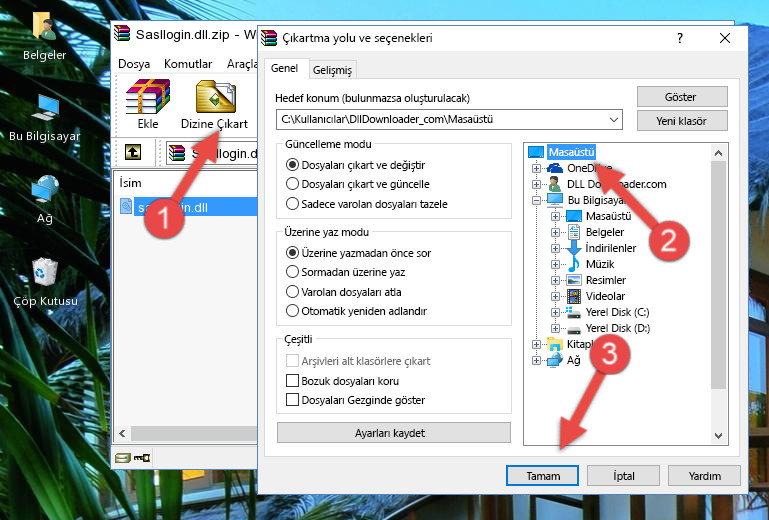Select İndirilenler folder in tree
Screen dimensions: 769x520
[611, 248]
